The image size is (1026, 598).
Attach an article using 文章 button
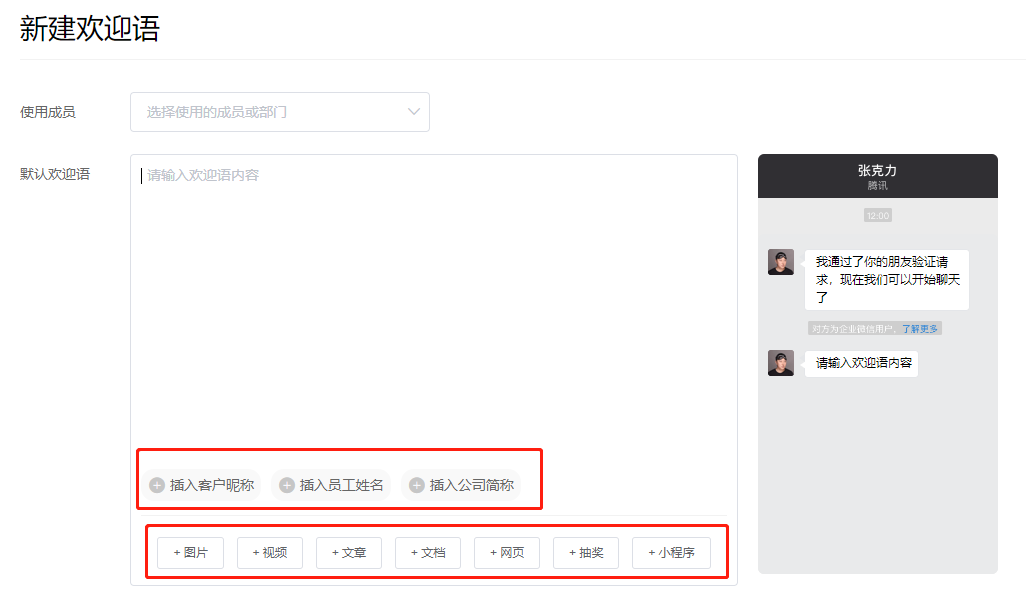click(349, 553)
